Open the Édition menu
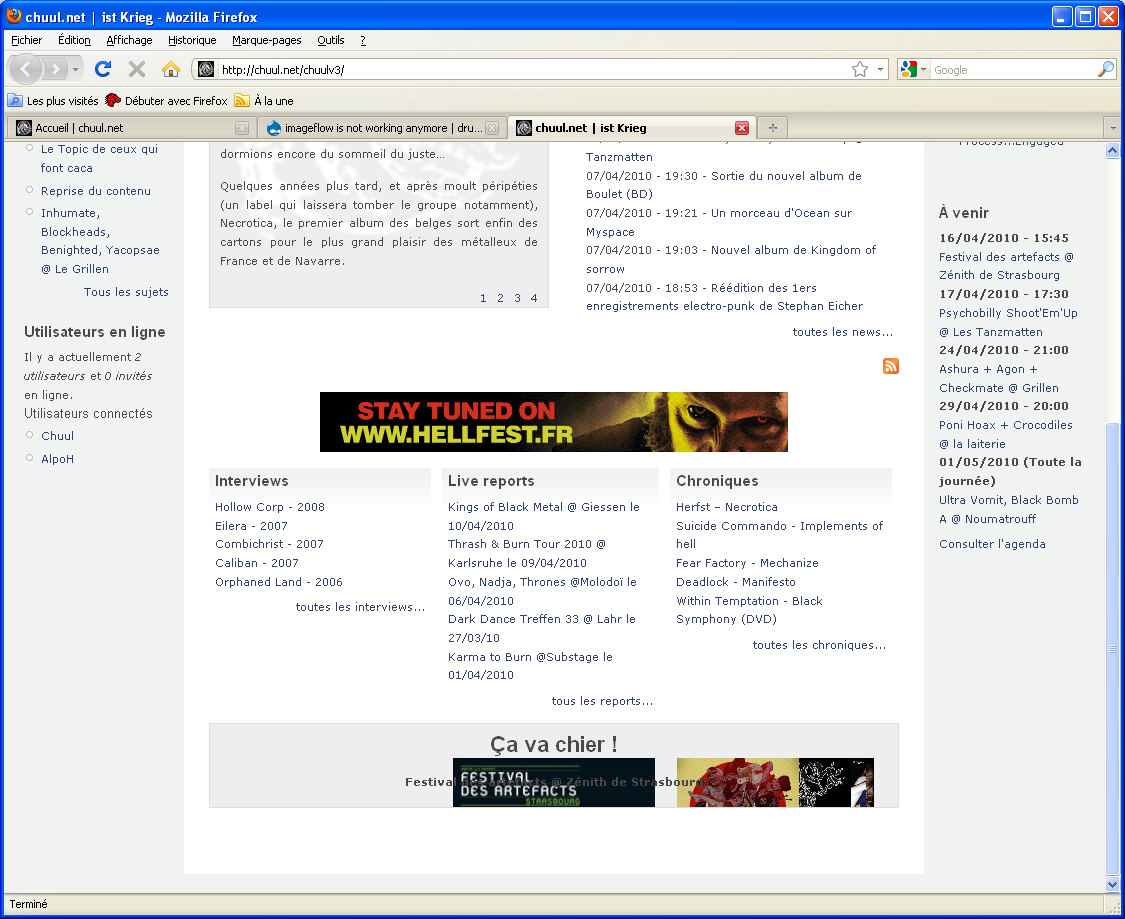The width and height of the screenshot is (1125, 919). 74,40
